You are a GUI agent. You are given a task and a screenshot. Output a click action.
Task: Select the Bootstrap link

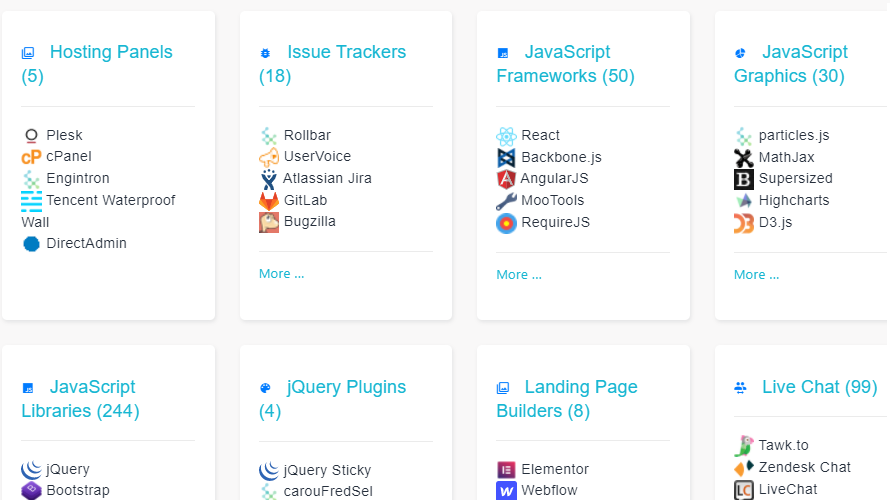pyautogui.click(x=78, y=490)
